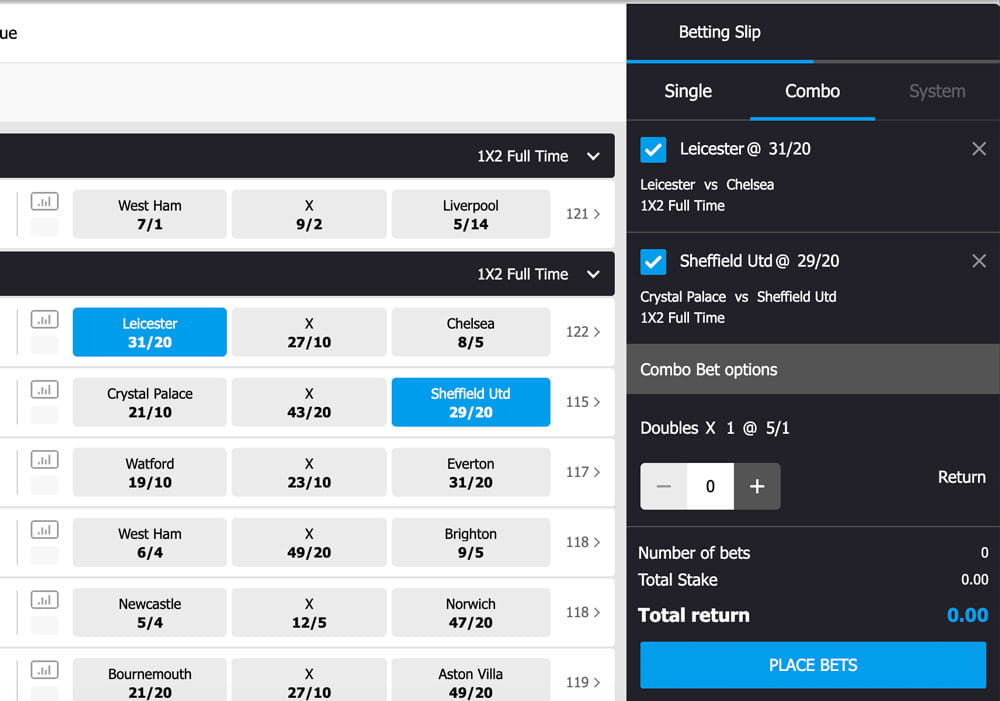Show 122 more markets for Leicester vs Chelsea
Screen dimensions: 1000x701
(x=583, y=332)
